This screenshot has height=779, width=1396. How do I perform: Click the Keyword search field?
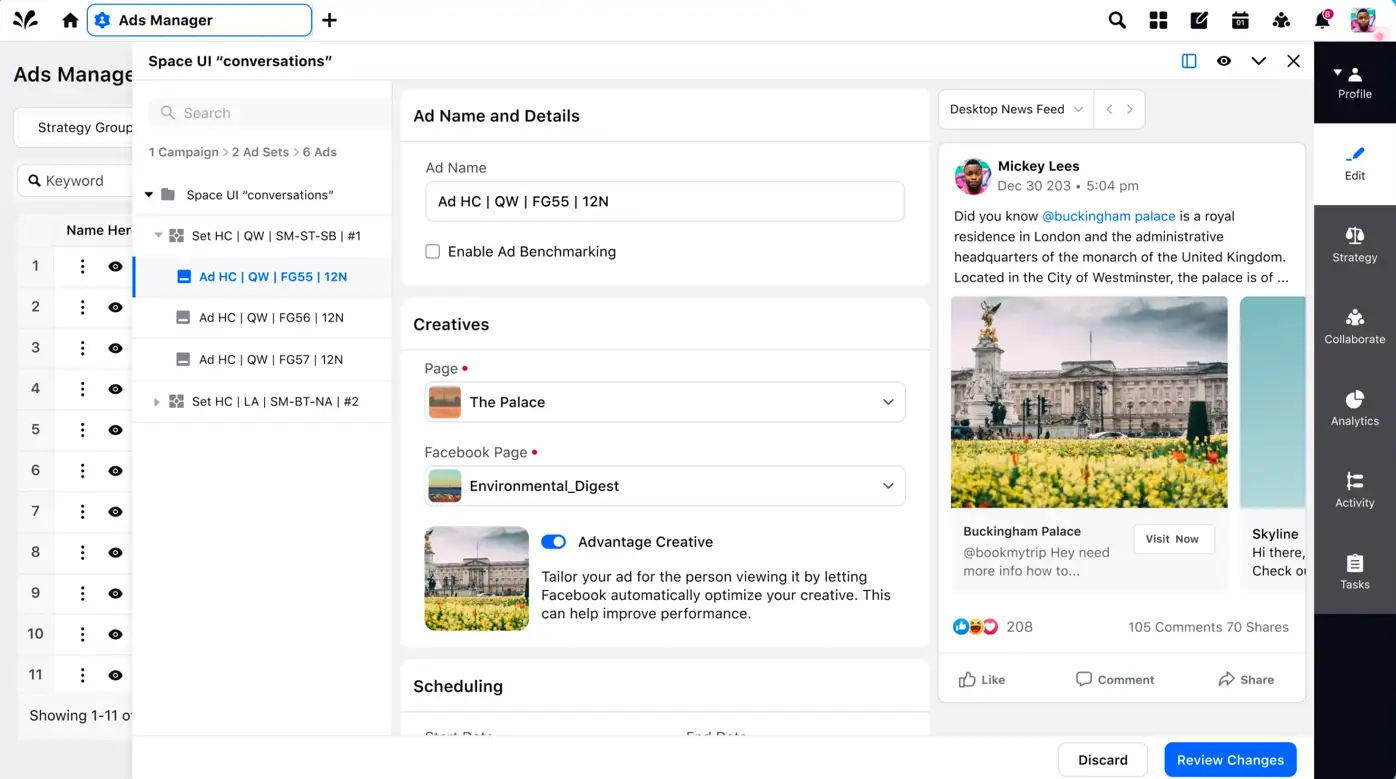[x=75, y=181]
